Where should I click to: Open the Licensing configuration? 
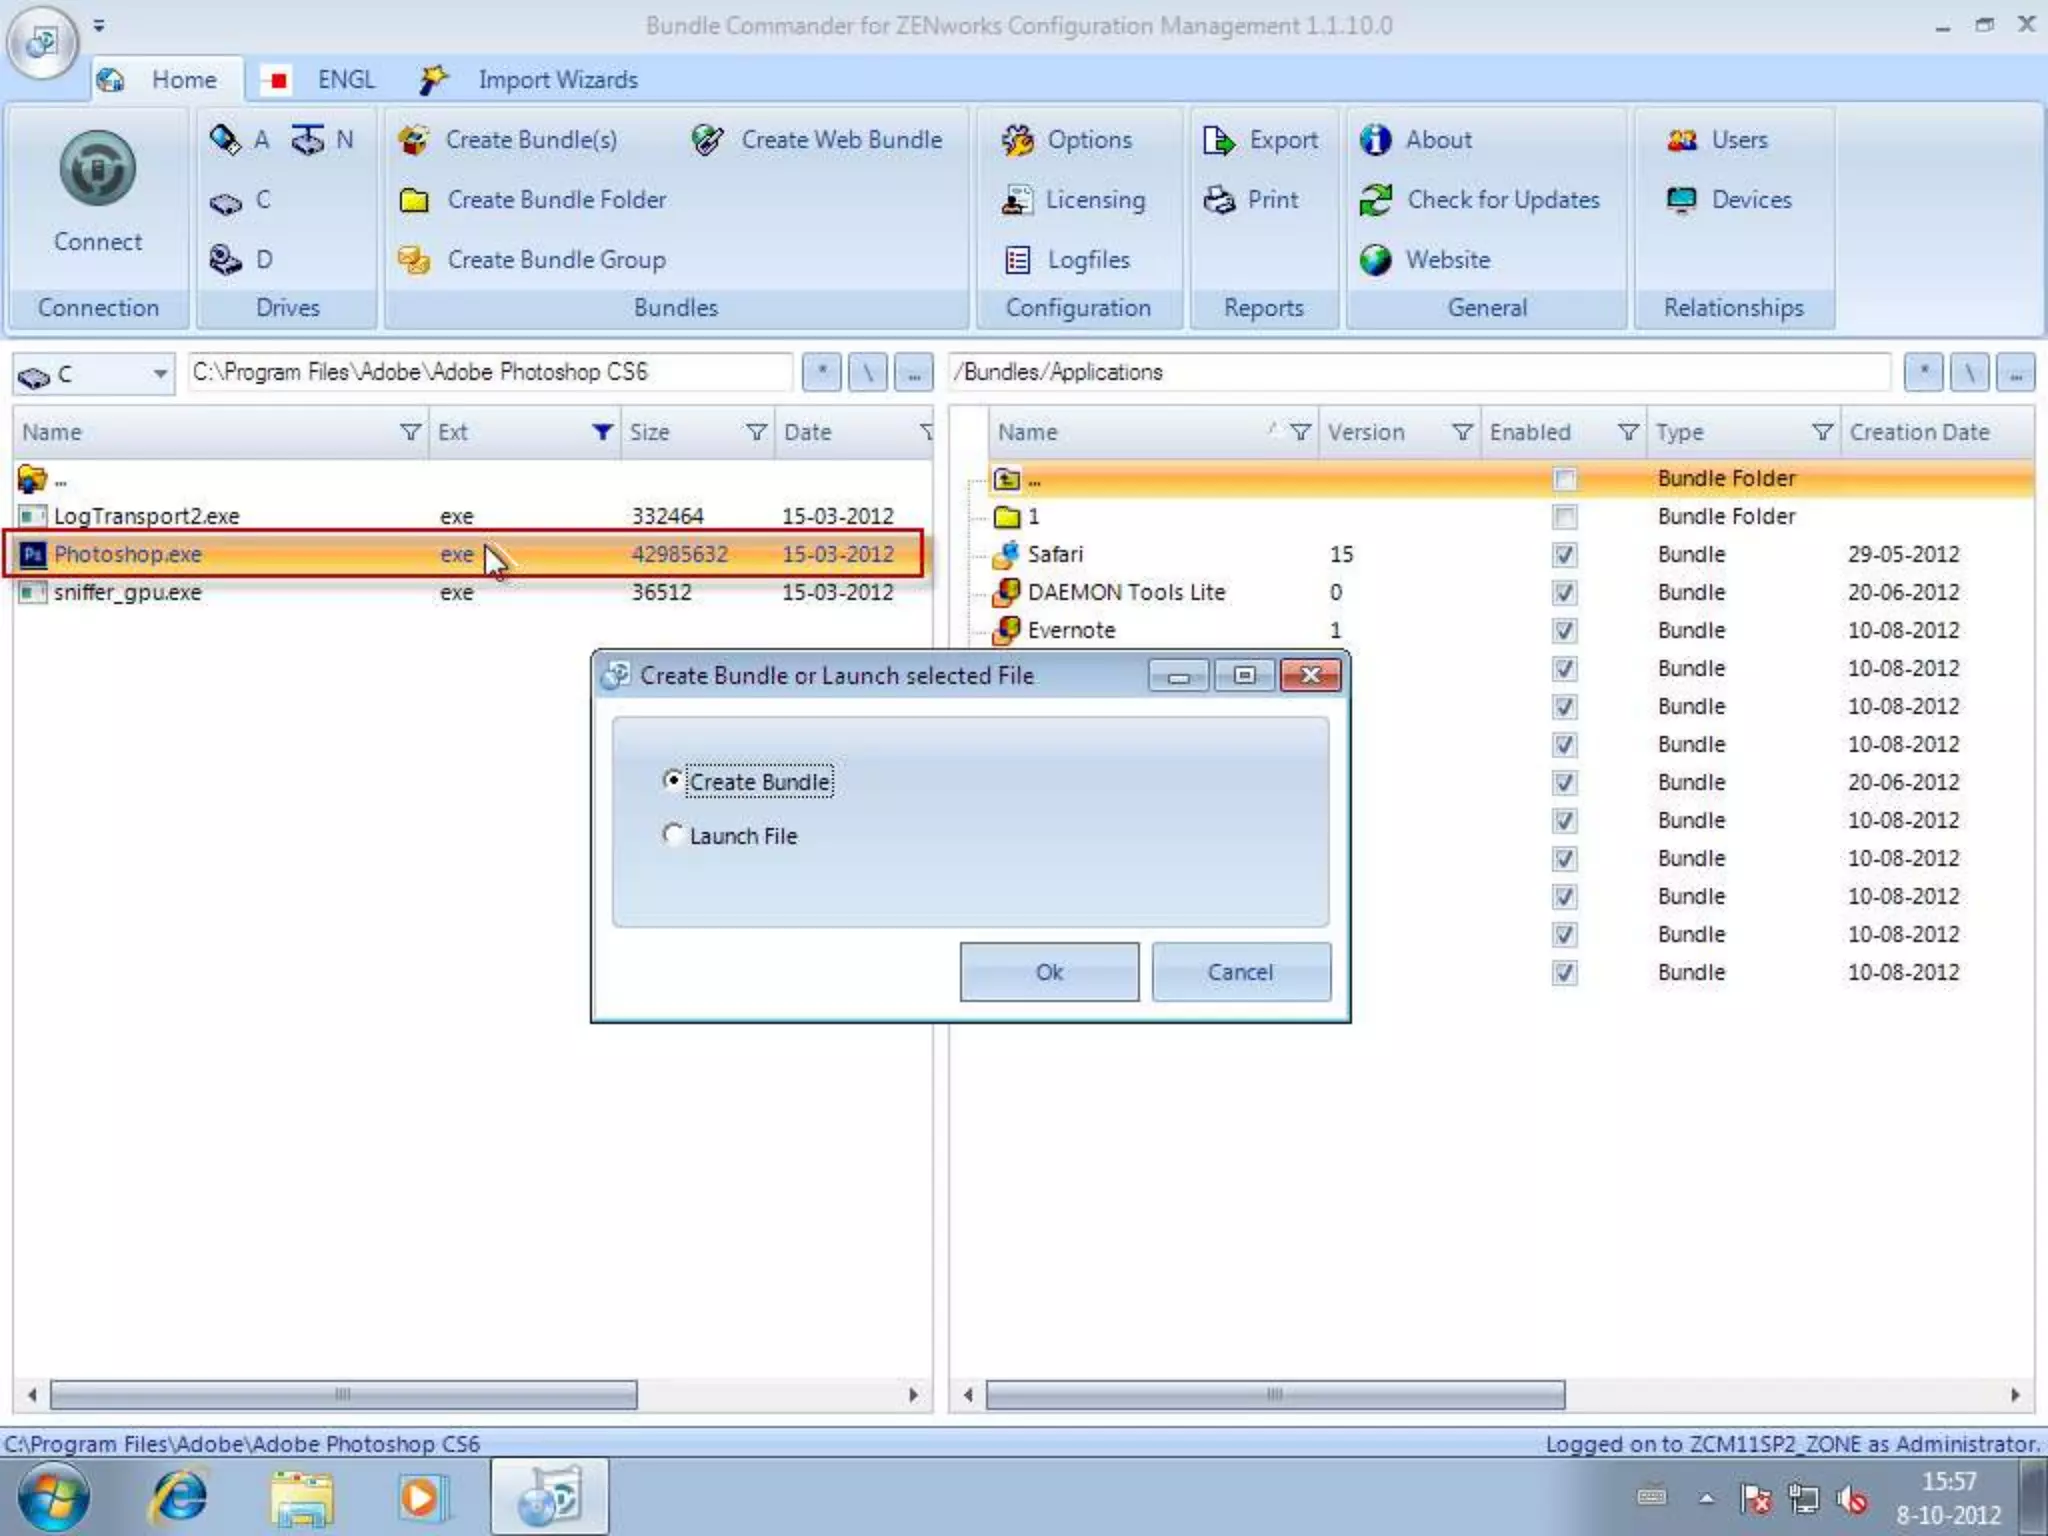1017,200
